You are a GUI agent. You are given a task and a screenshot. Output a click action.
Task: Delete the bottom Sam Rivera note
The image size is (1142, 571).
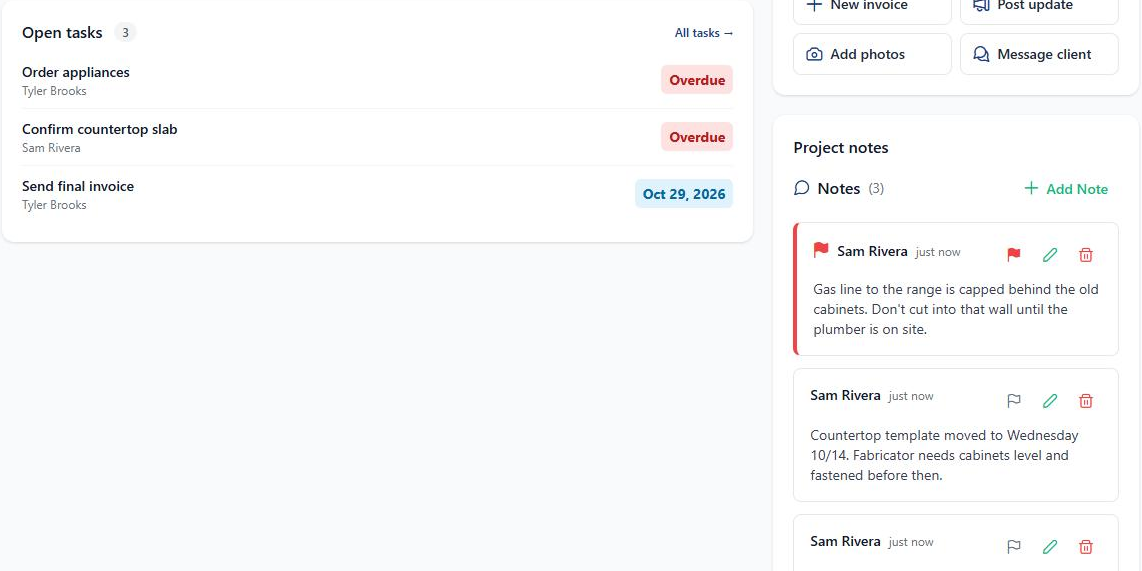[x=1086, y=546]
